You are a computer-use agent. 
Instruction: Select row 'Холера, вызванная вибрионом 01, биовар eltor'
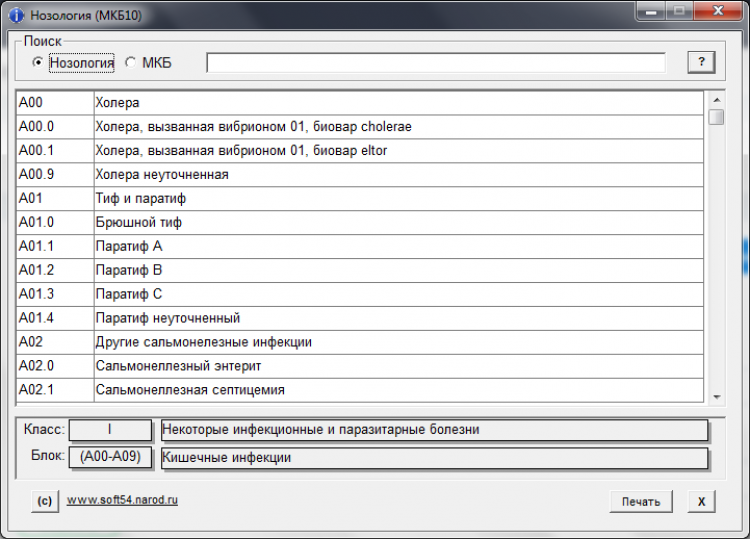[360, 151]
